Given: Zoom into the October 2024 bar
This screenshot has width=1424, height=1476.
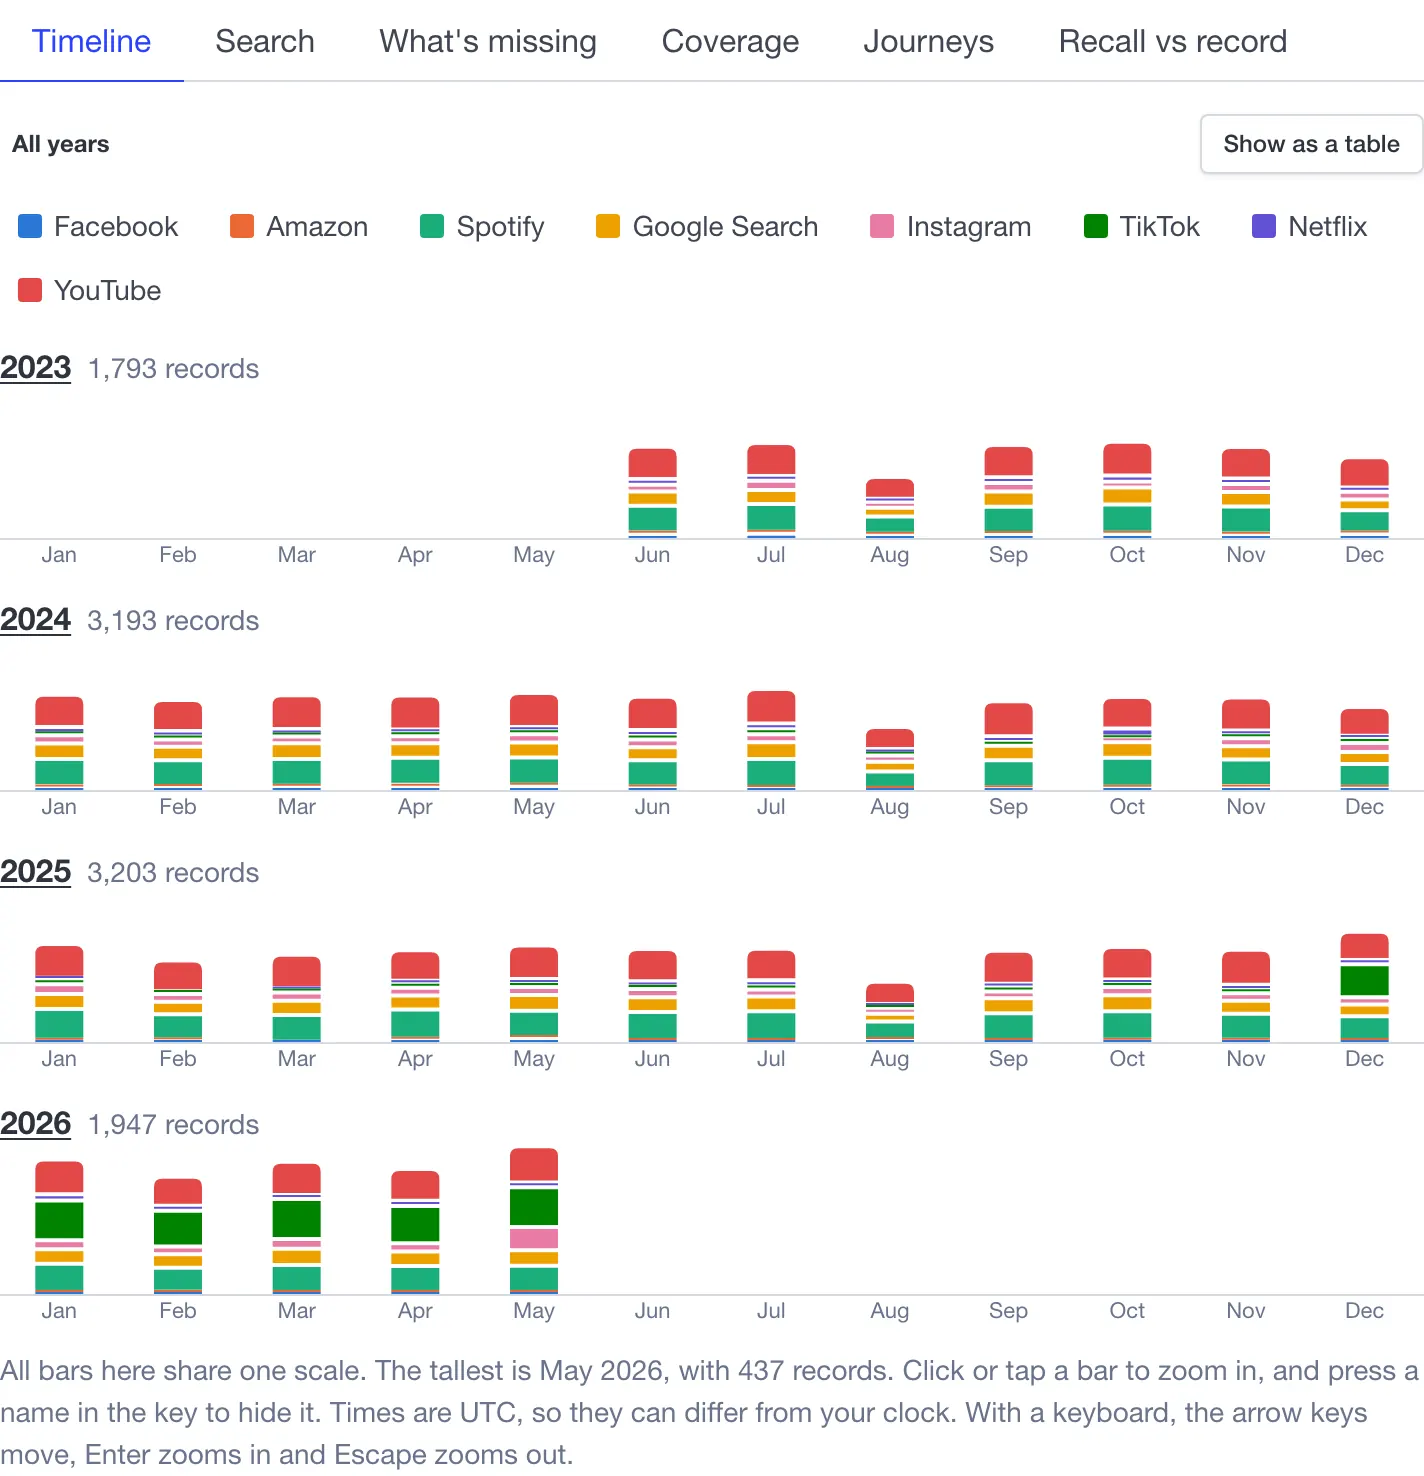Looking at the screenshot, I should 1127,745.
